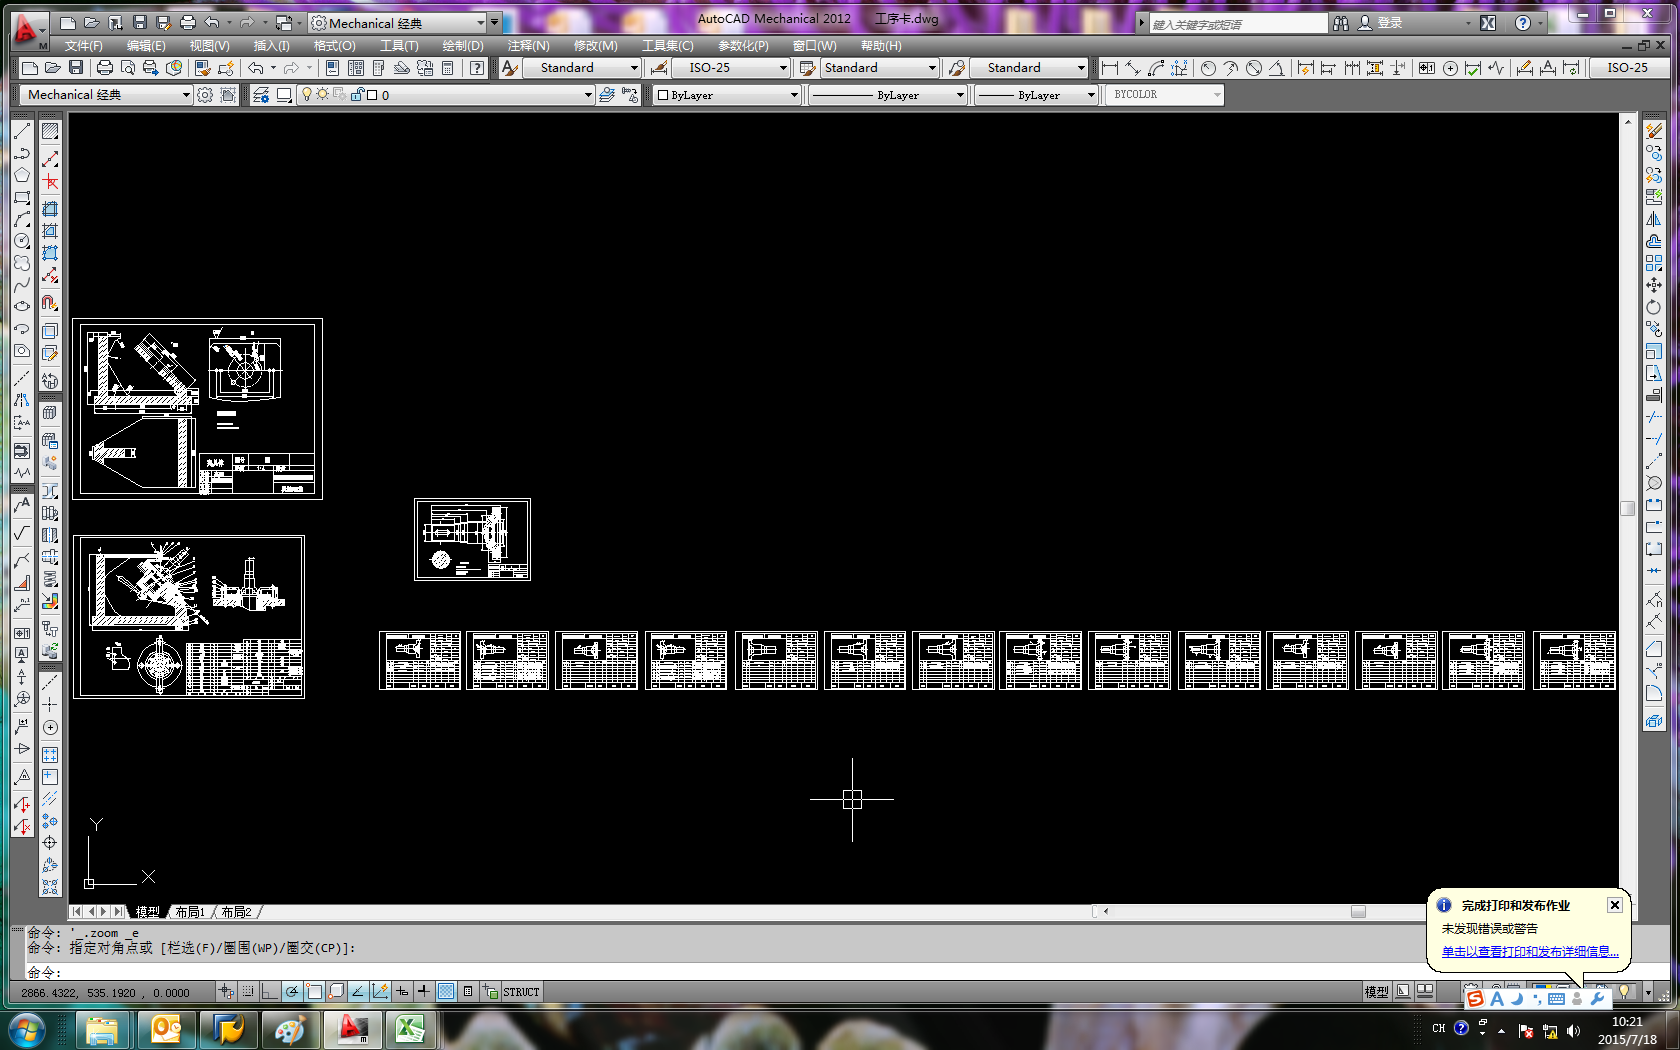
Task: Click the Autodesk Exchange X icon
Action: pos(1488,23)
